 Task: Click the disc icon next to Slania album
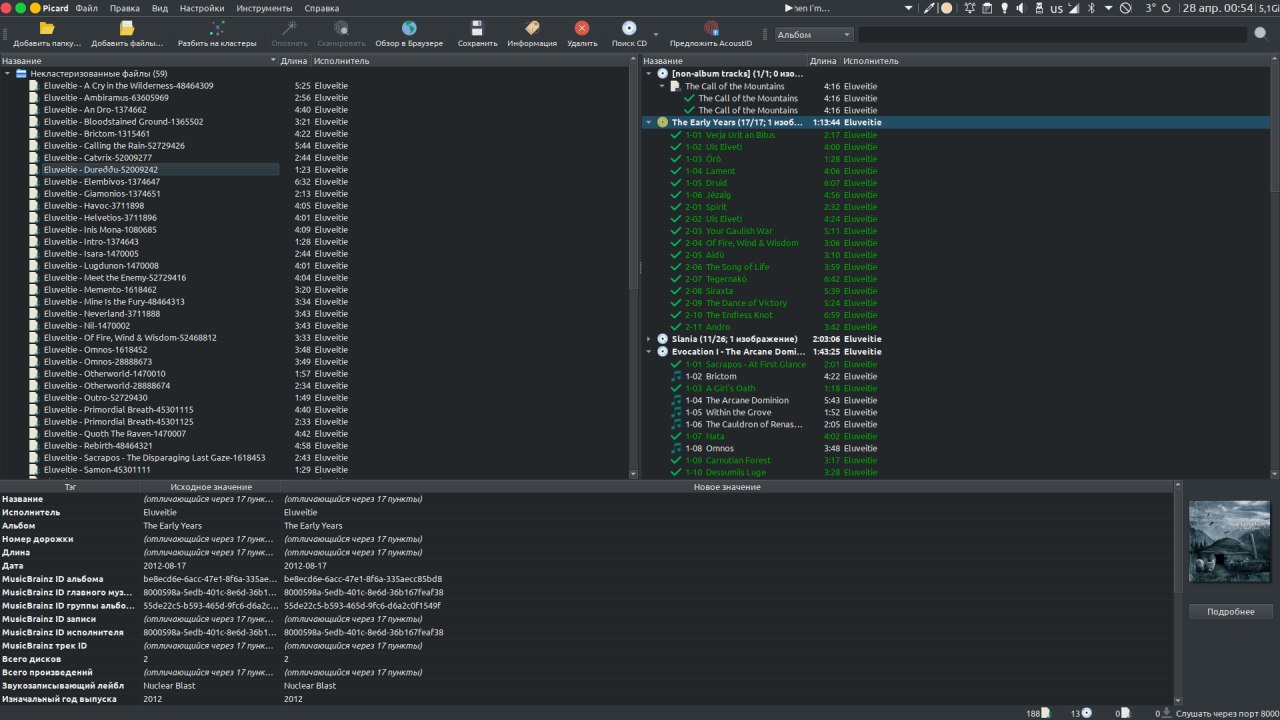pyautogui.click(x=662, y=339)
